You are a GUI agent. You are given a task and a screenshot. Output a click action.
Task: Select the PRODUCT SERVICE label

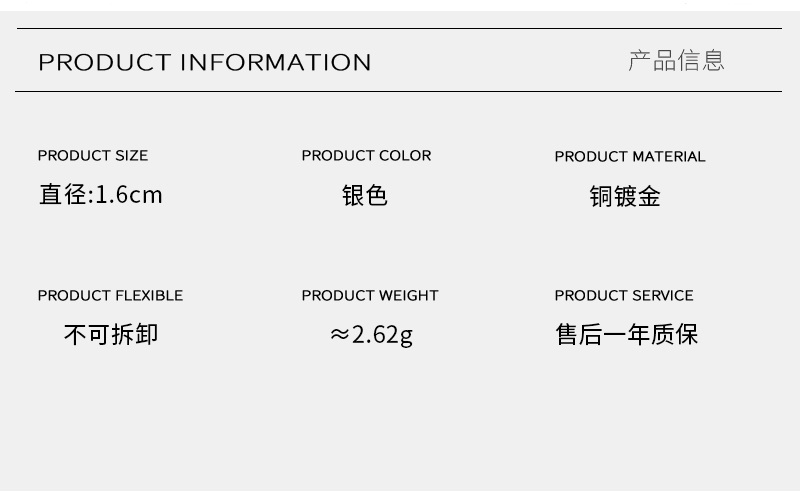tap(624, 295)
